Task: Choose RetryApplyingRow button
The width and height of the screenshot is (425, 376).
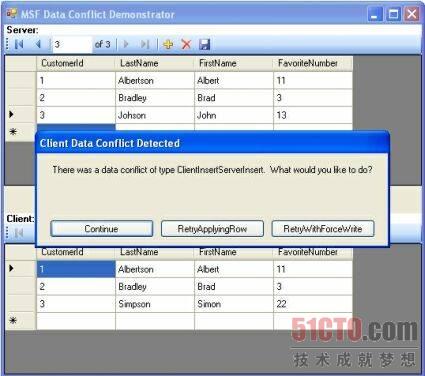Action: point(212,229)
